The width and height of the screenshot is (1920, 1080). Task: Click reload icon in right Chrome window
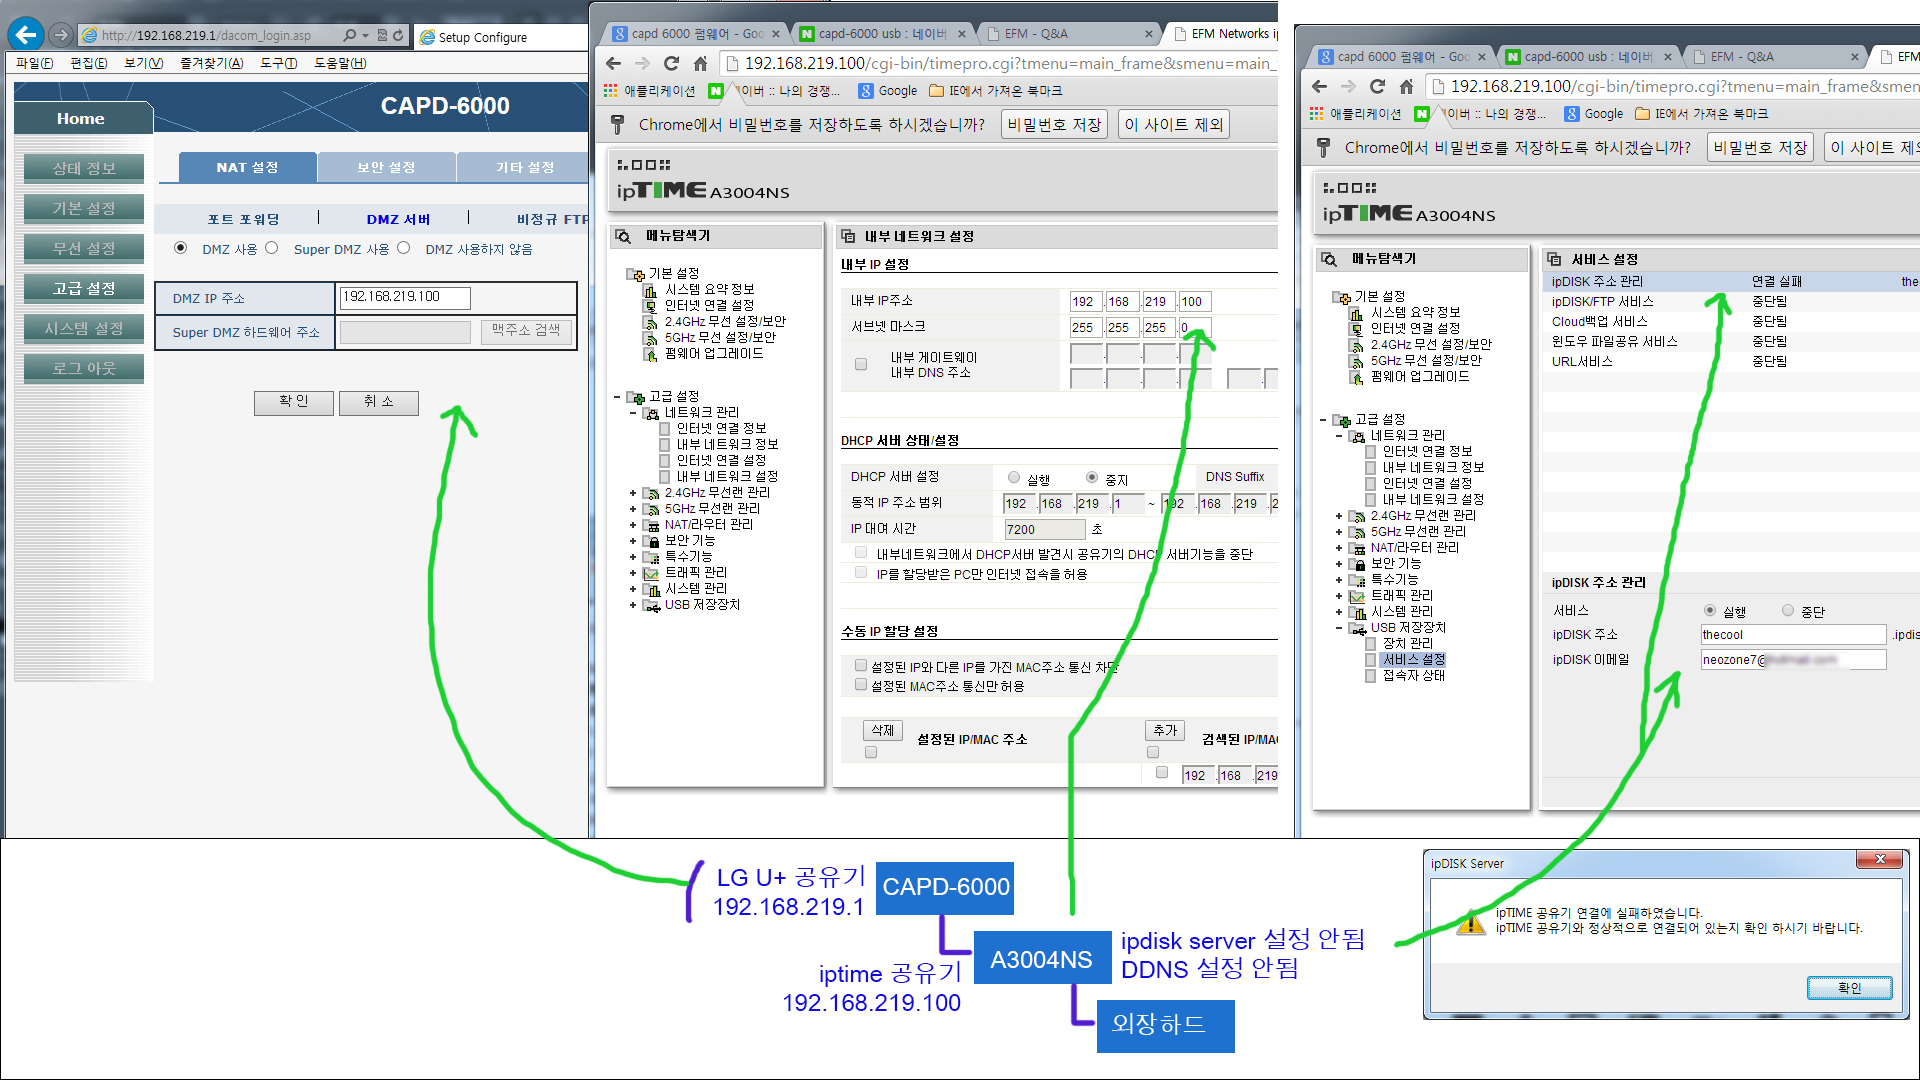[1377, 86]
